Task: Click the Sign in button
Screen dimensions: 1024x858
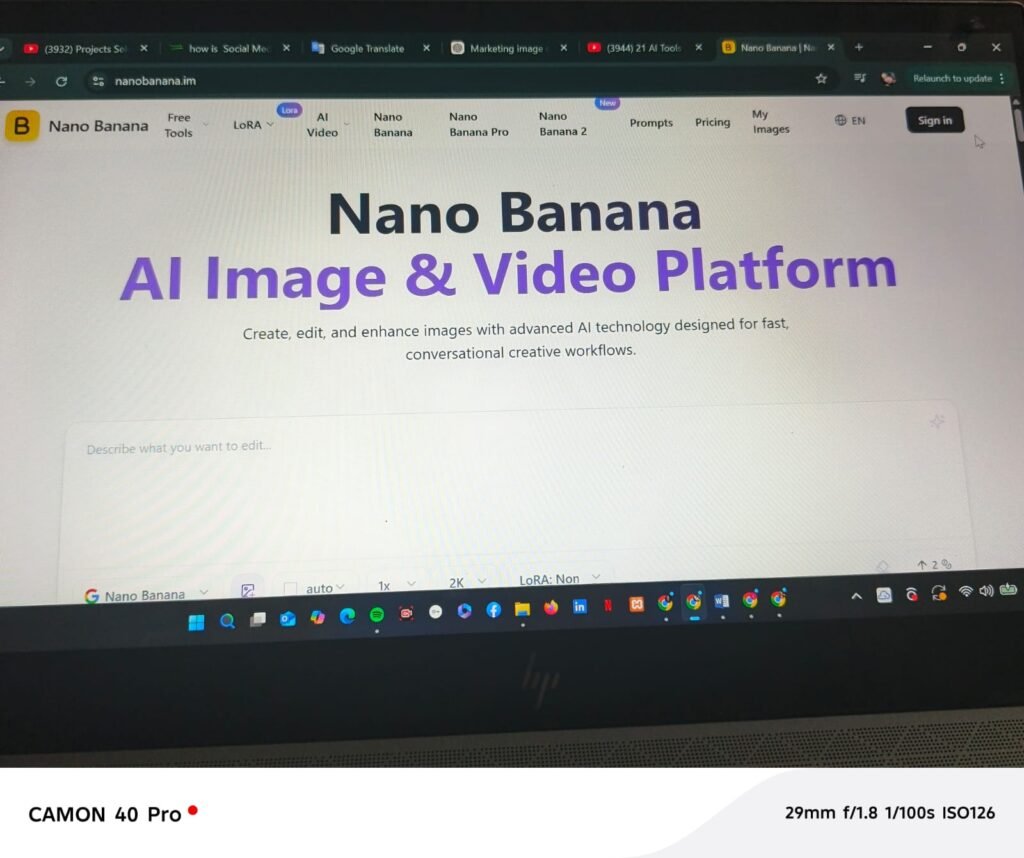Action: coord(934,120)
